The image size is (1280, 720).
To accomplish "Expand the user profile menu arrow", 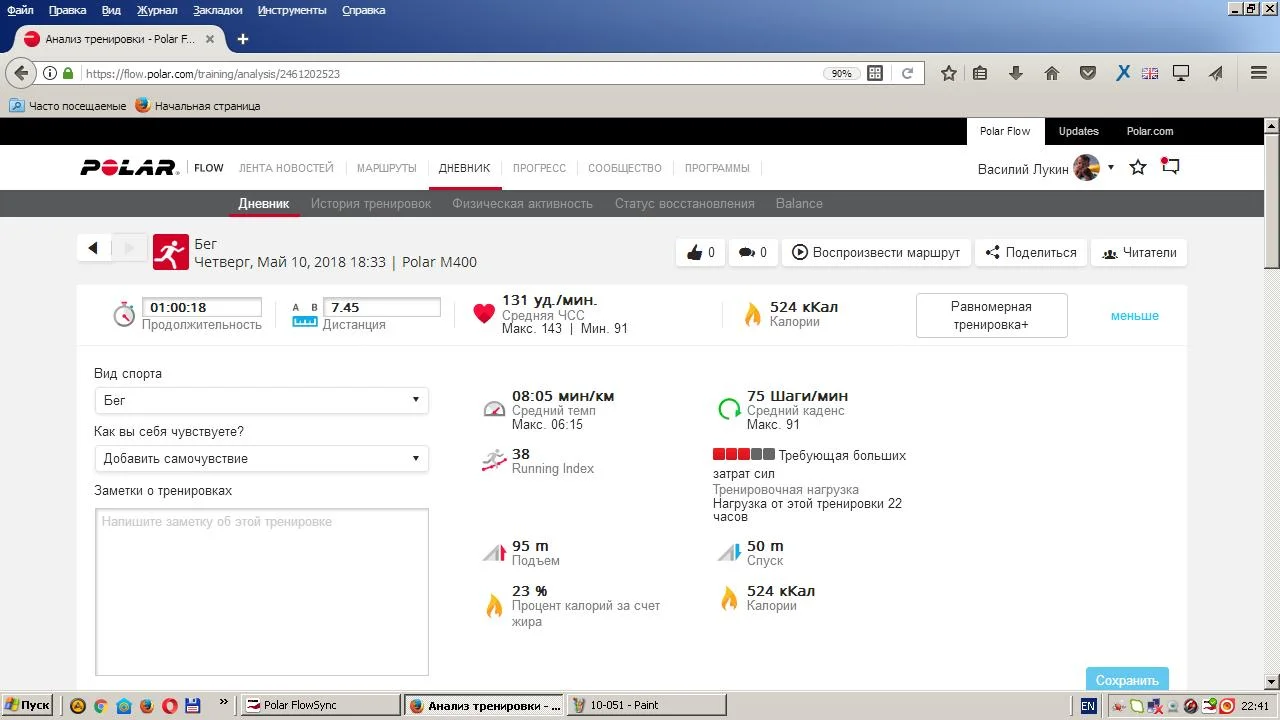I will (x=1110, y=168).
